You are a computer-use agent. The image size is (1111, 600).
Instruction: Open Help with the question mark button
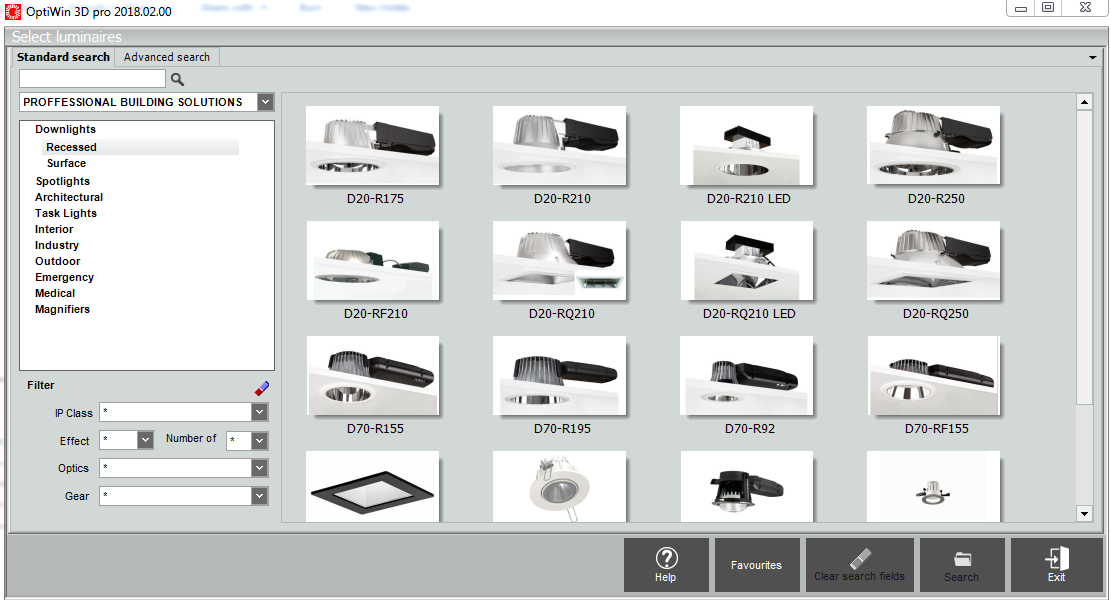666,565
